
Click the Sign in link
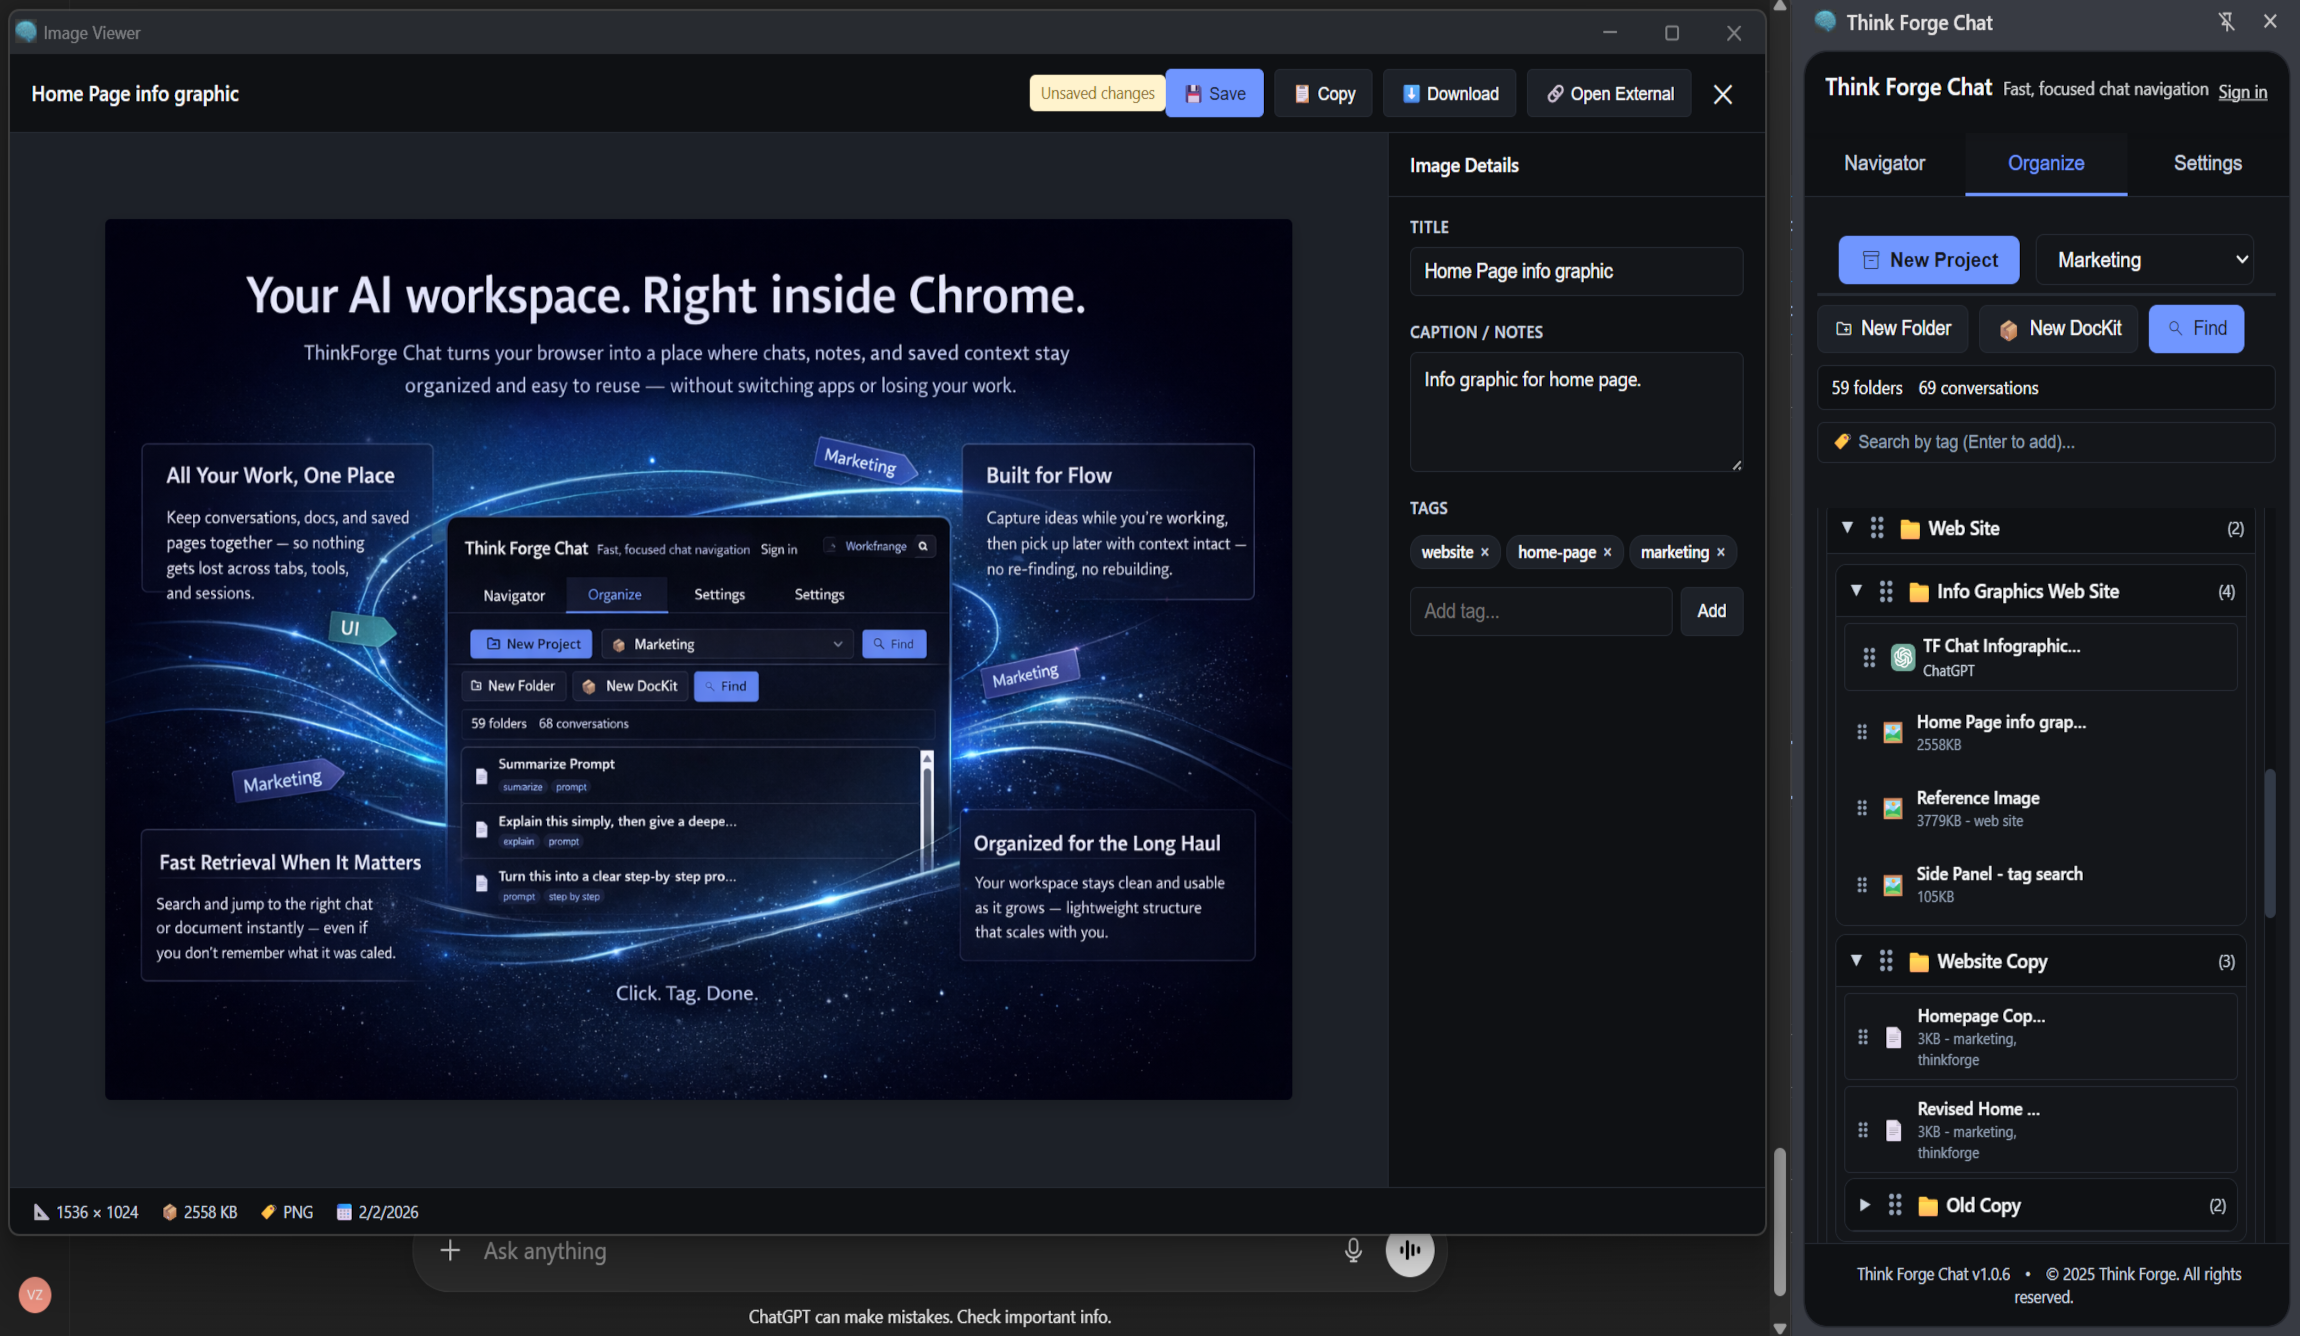pos(2242,92)
